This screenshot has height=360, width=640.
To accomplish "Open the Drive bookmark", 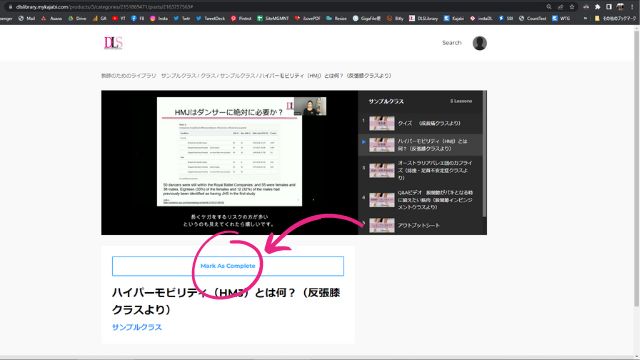I will point(77,18).
